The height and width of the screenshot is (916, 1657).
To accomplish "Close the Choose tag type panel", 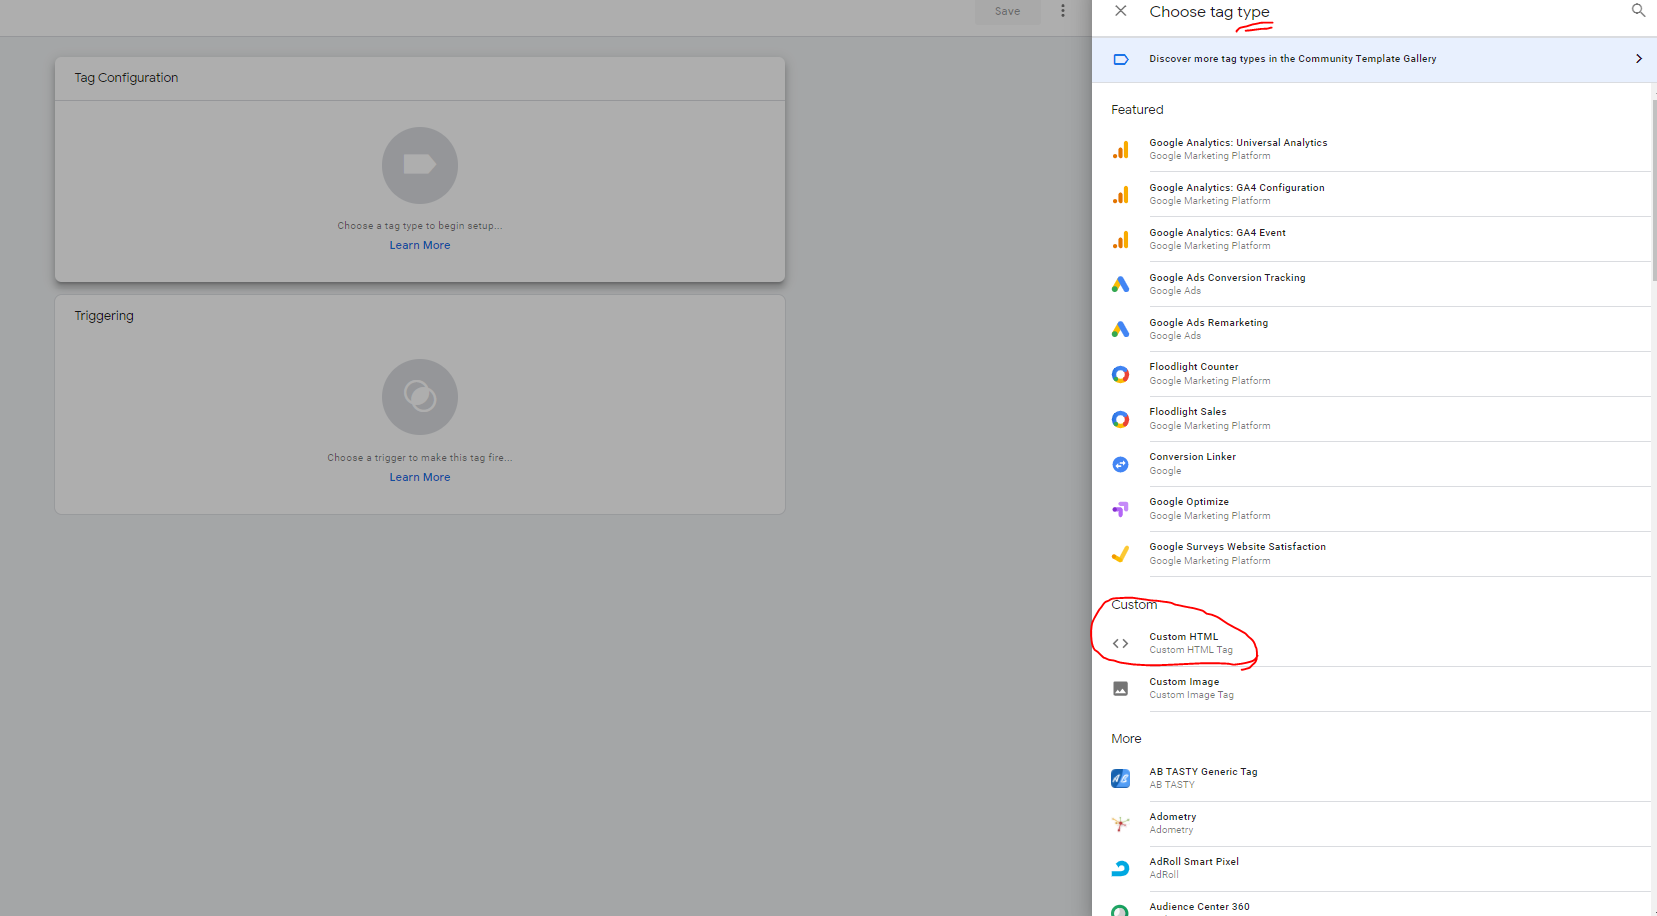I will pyautogui.click(x=1120, y=11).
